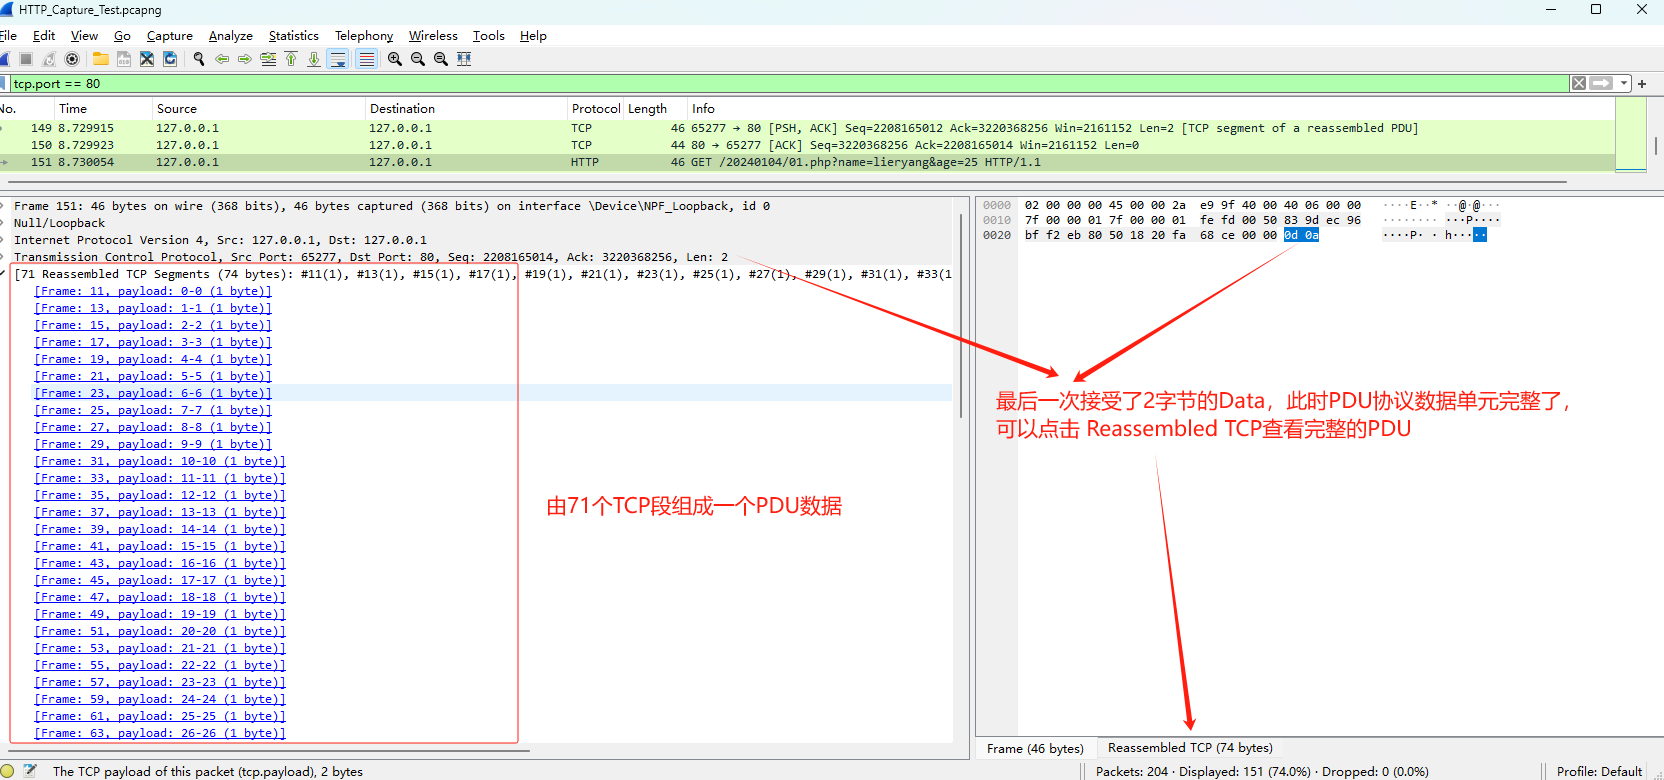This screenshot has height=780, width=1664.
Task: Sort packets by Time column
Action: coord(103,109)
